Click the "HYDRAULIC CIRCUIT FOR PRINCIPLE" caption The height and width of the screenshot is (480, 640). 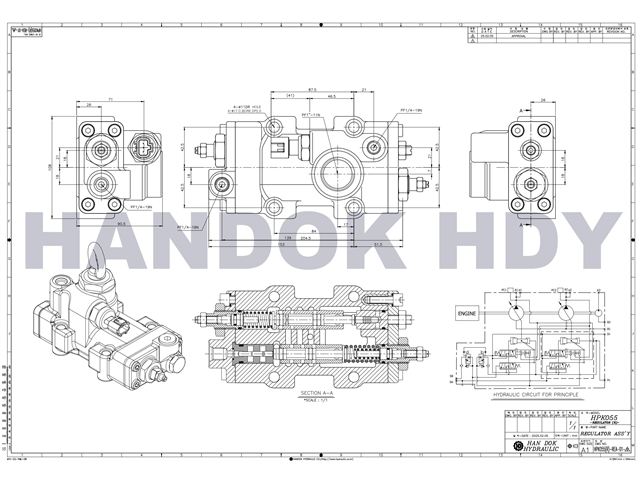pos(536,395)
